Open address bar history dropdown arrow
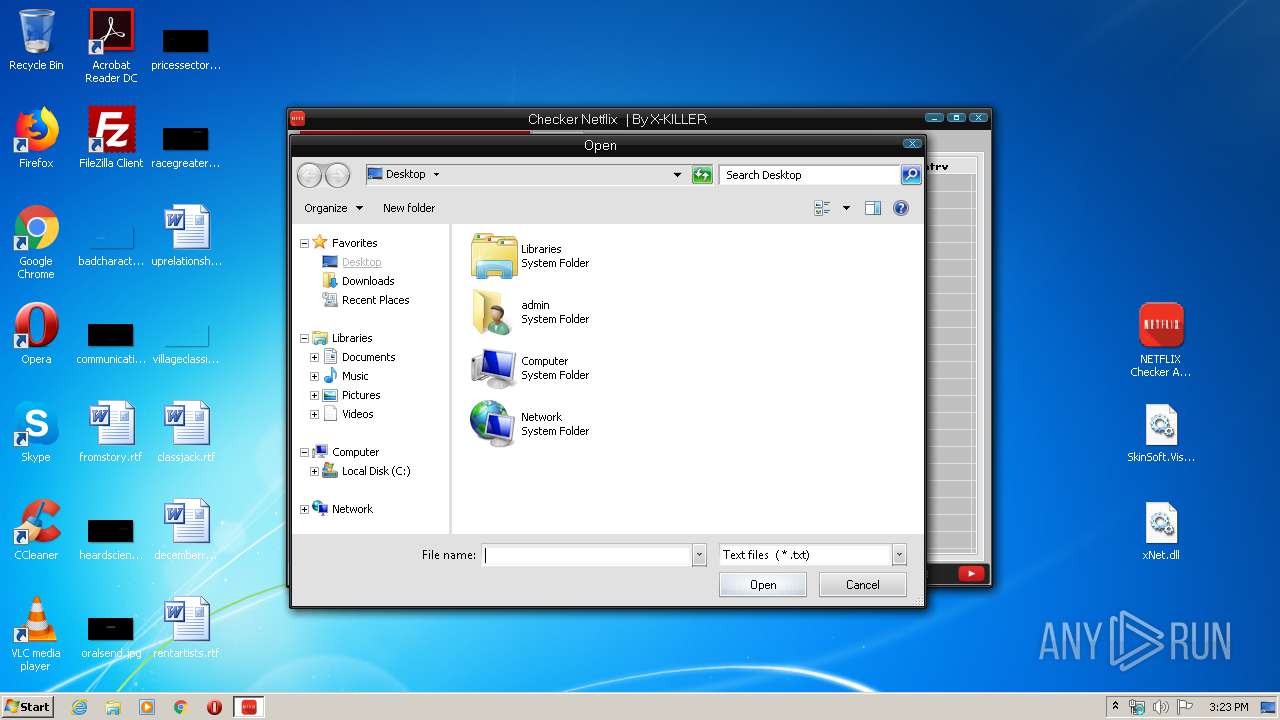 [x=677, y=175]
